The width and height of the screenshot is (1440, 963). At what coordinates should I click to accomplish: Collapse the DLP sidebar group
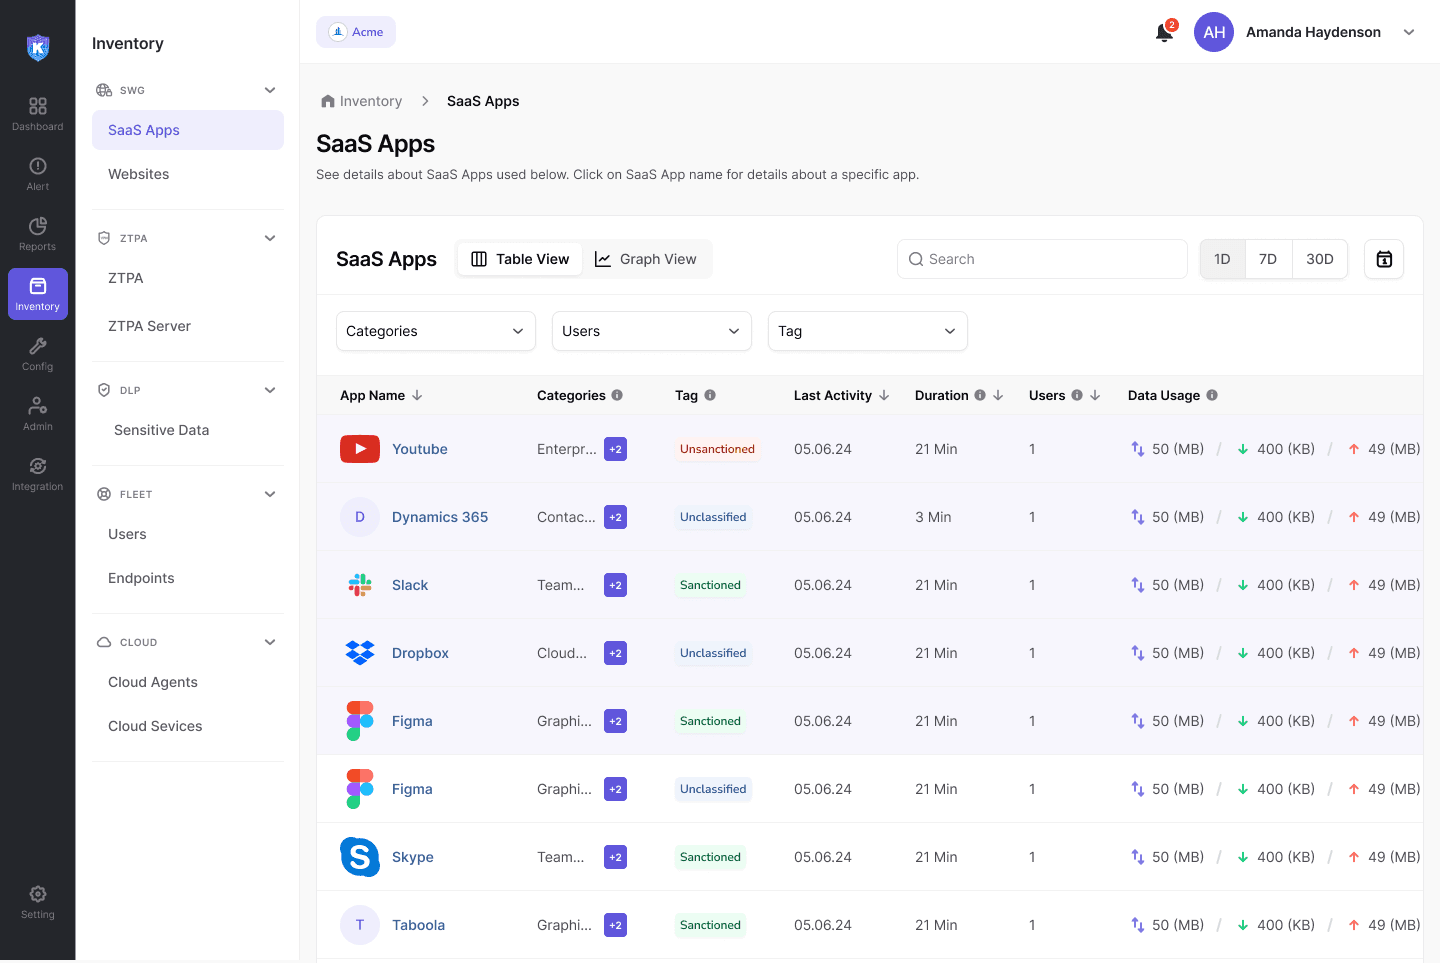270,390
